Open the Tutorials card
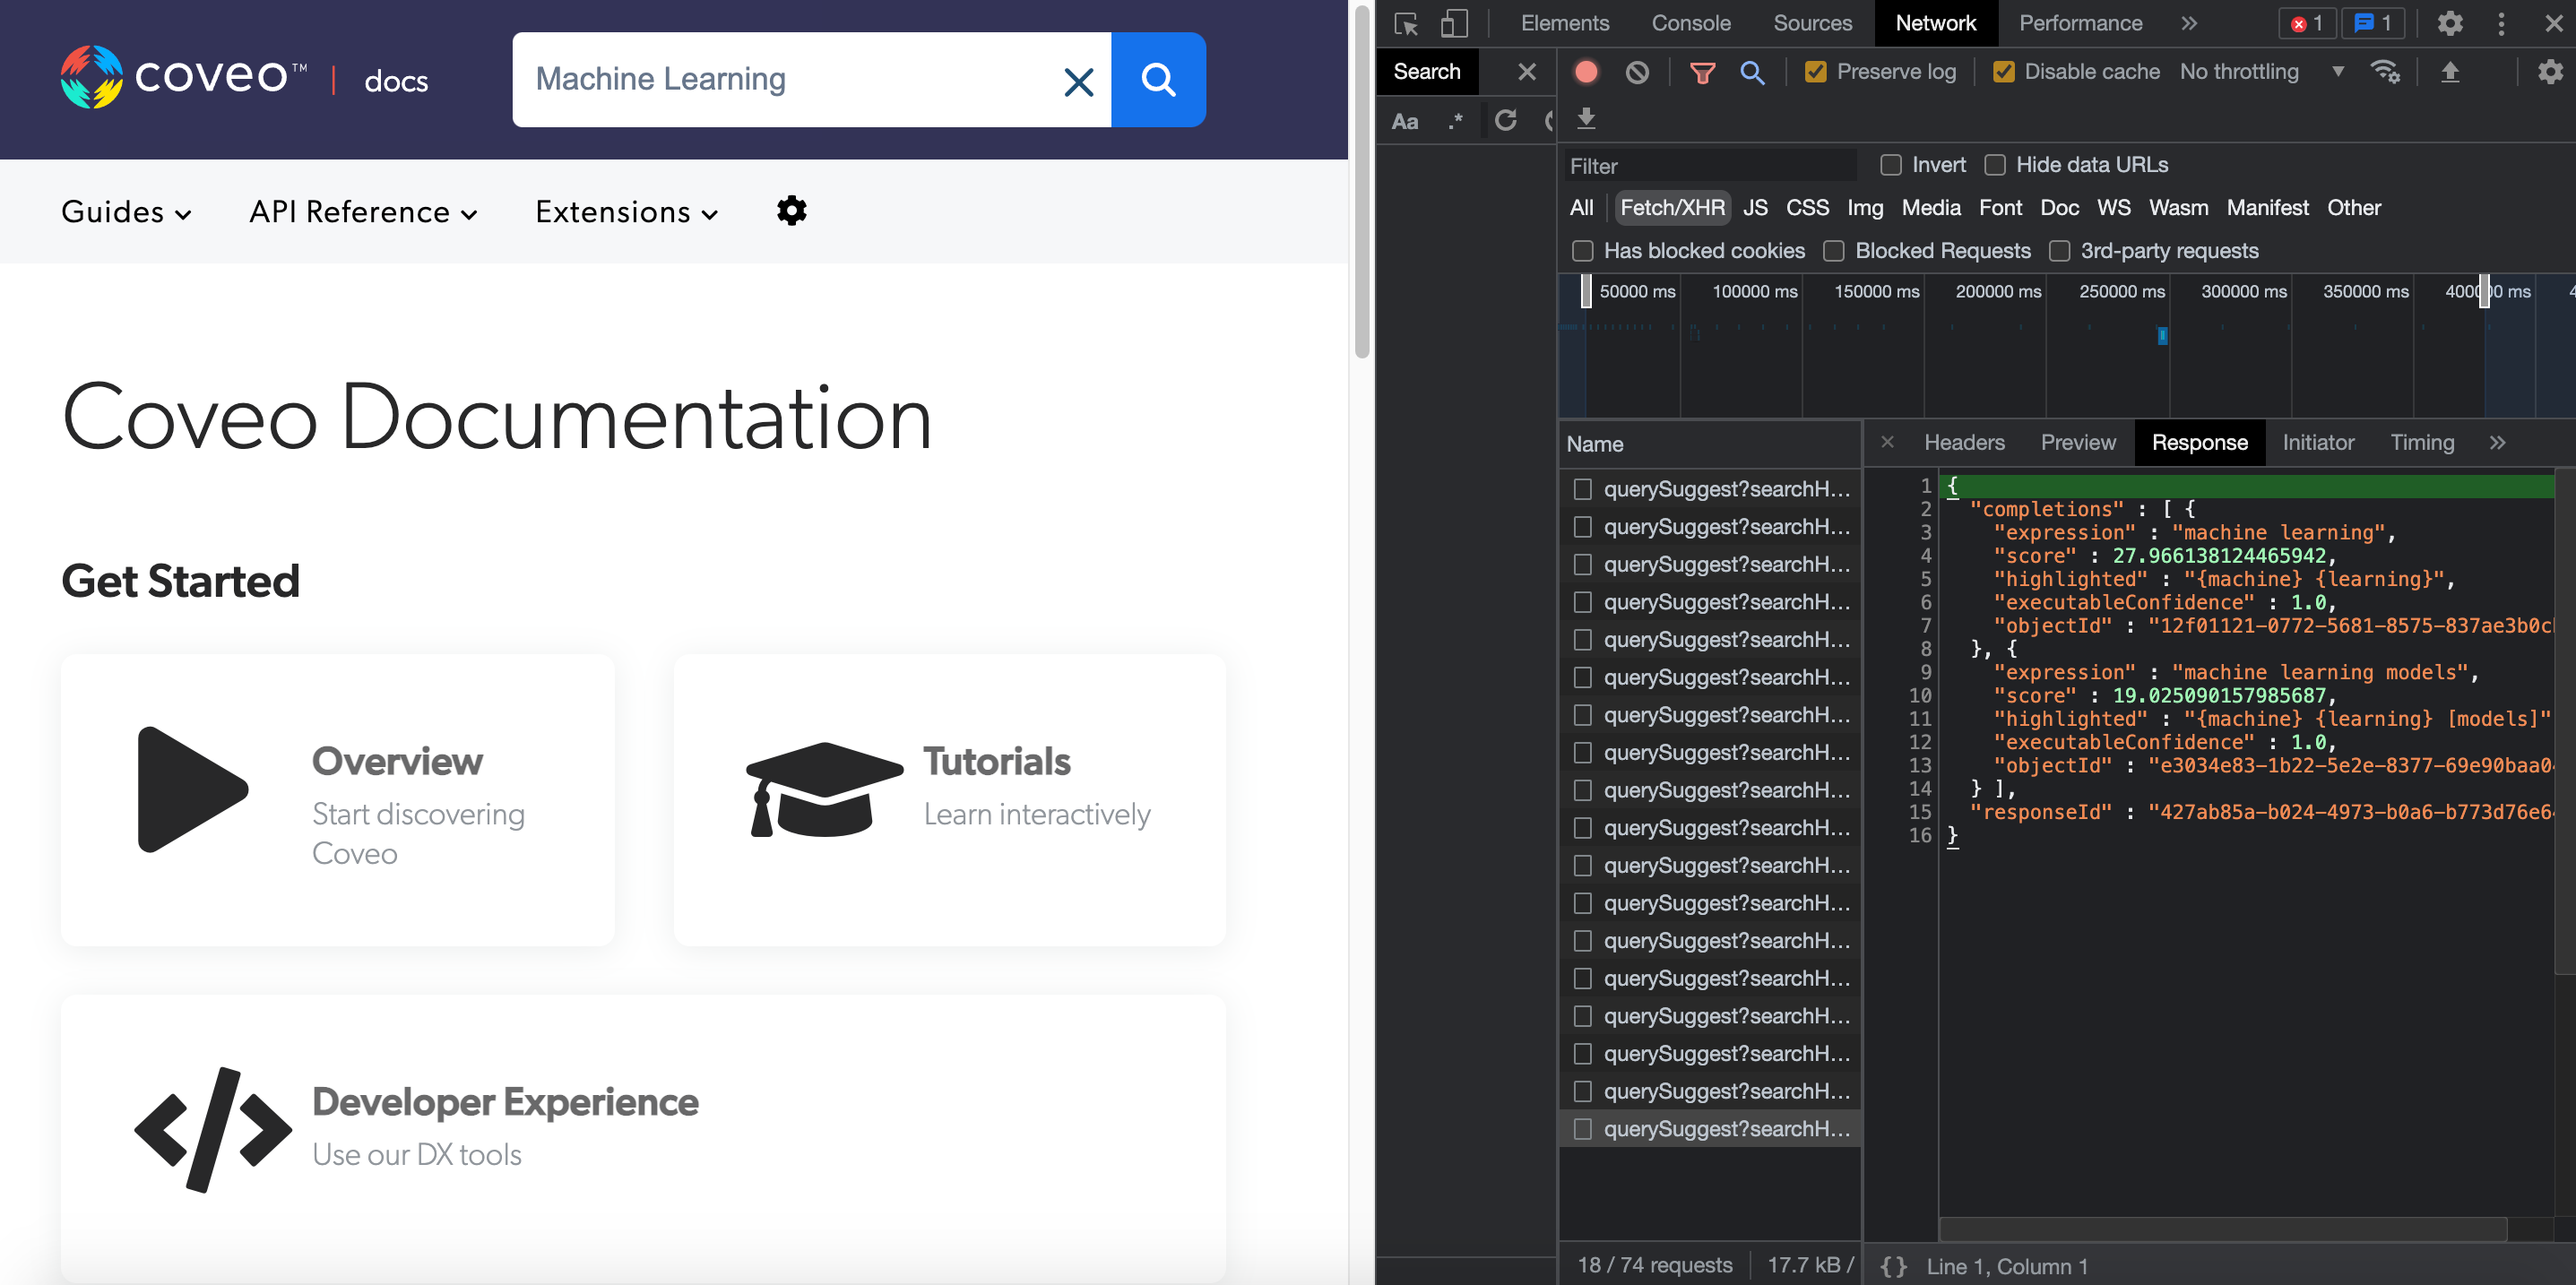The height and width of the screenshot is (1285, 2576). pyautogui.click(x=949, y=800)
